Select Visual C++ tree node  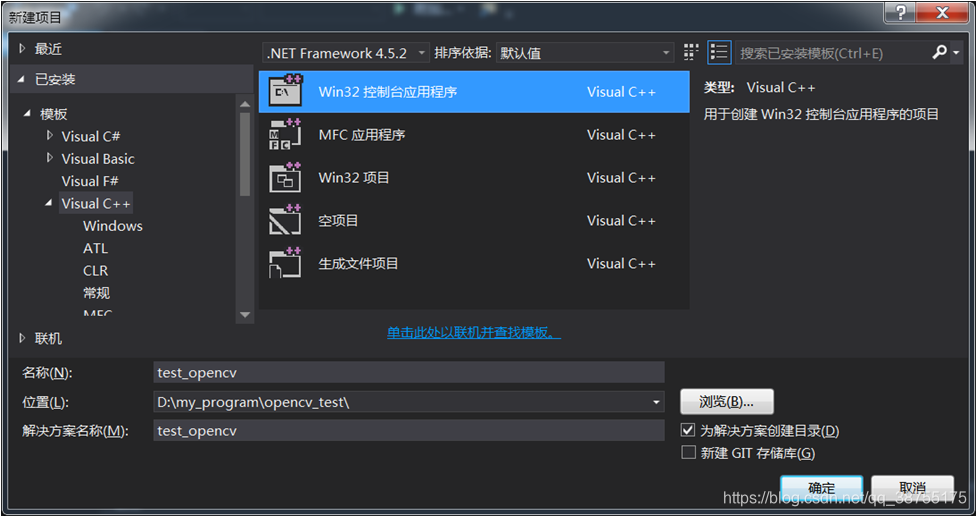96,204
